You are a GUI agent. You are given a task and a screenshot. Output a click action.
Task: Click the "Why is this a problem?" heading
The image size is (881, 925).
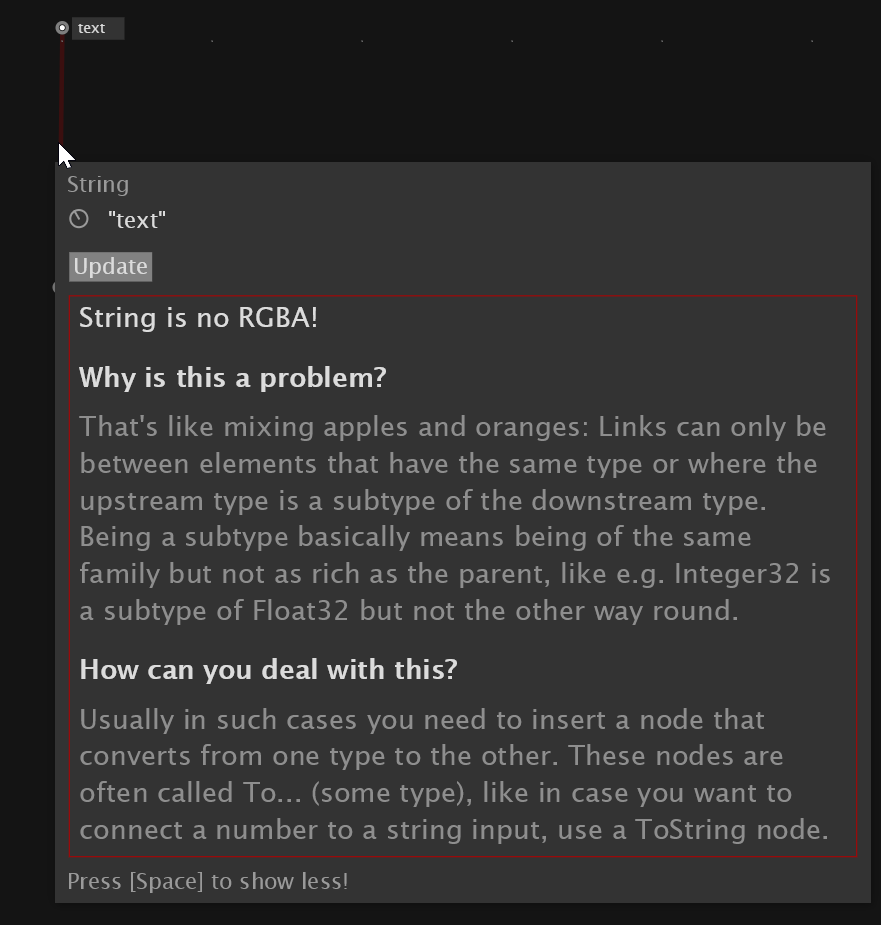click(233, 378)
